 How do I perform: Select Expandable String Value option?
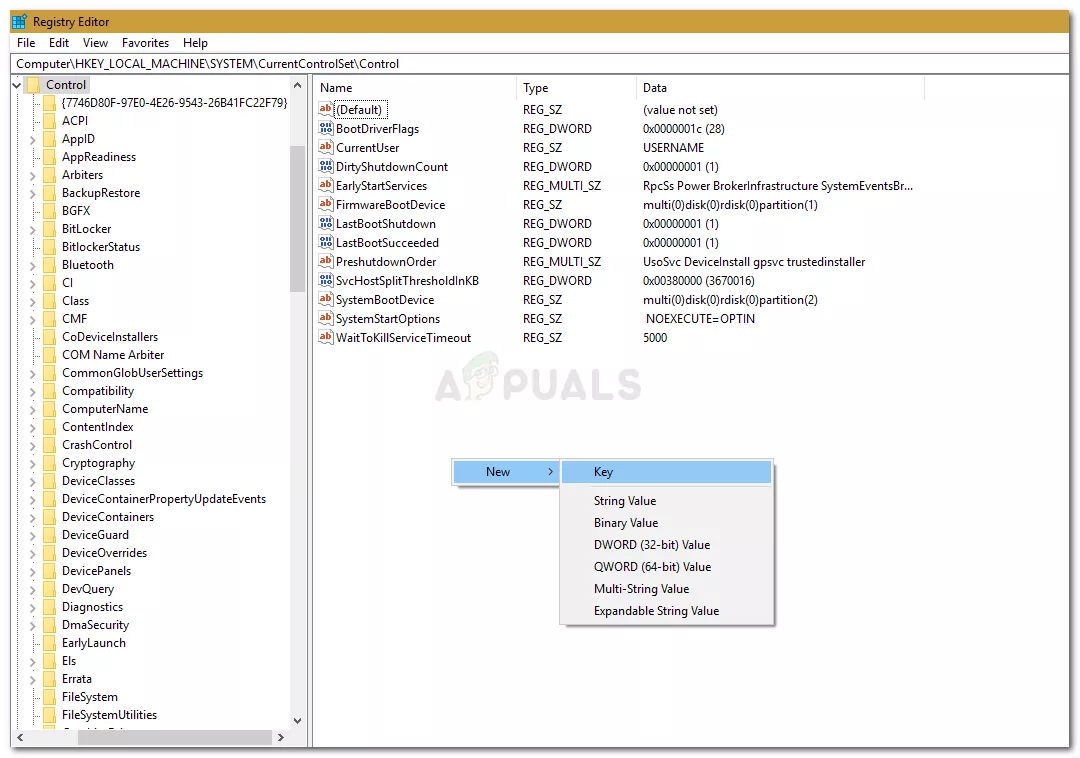coord(666,611)
